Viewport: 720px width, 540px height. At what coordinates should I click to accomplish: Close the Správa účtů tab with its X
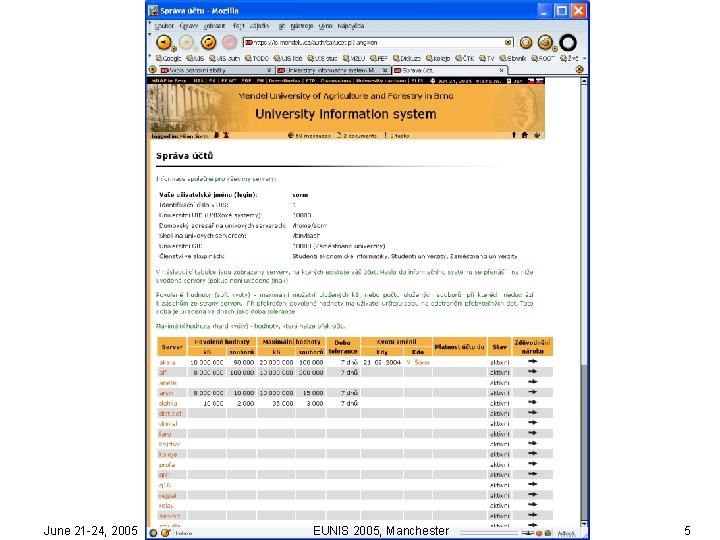(501, 70)
